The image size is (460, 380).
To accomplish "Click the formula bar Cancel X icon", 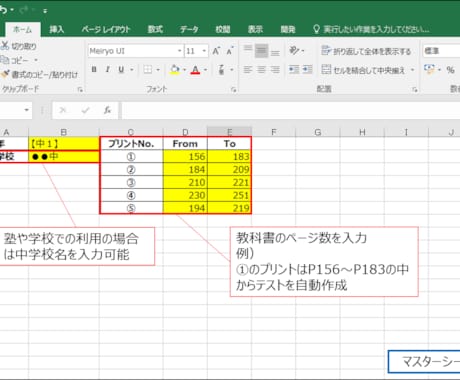I will pos(63,110).
